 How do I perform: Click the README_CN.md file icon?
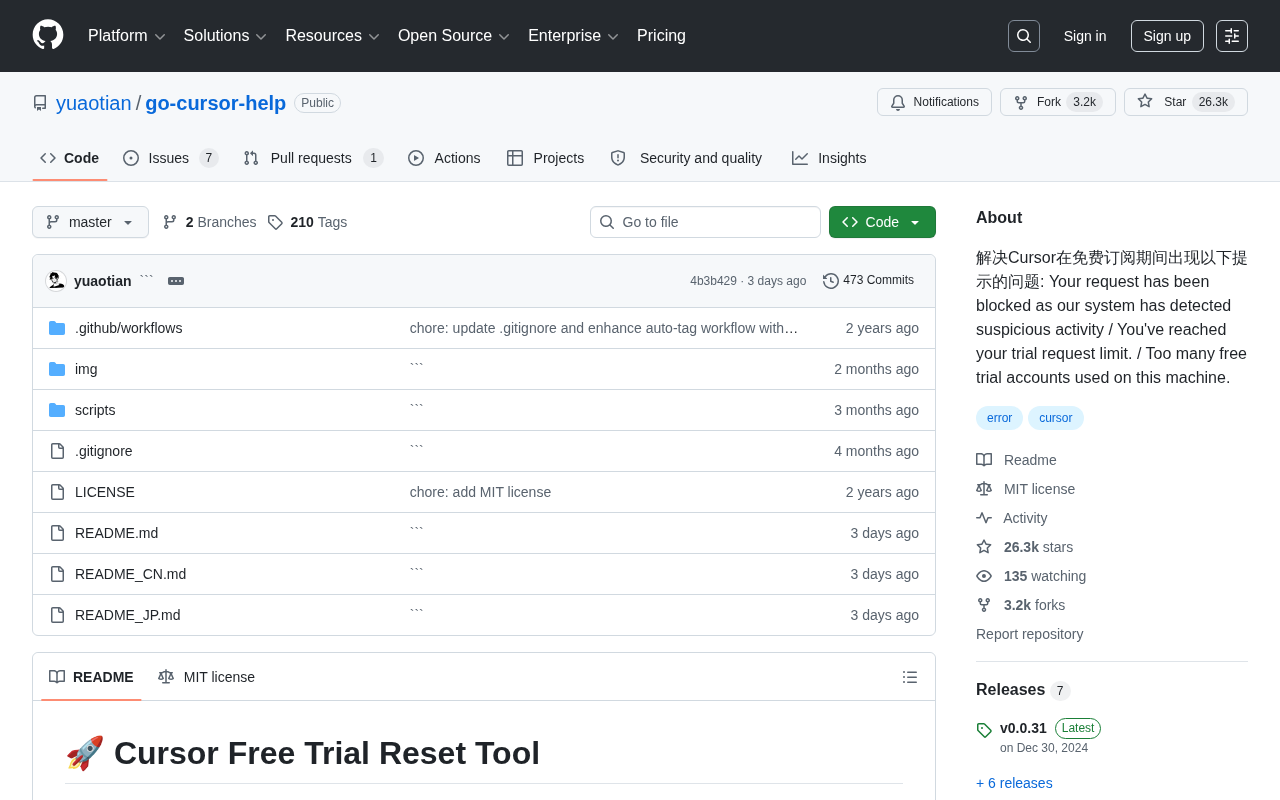coord(57,574)
